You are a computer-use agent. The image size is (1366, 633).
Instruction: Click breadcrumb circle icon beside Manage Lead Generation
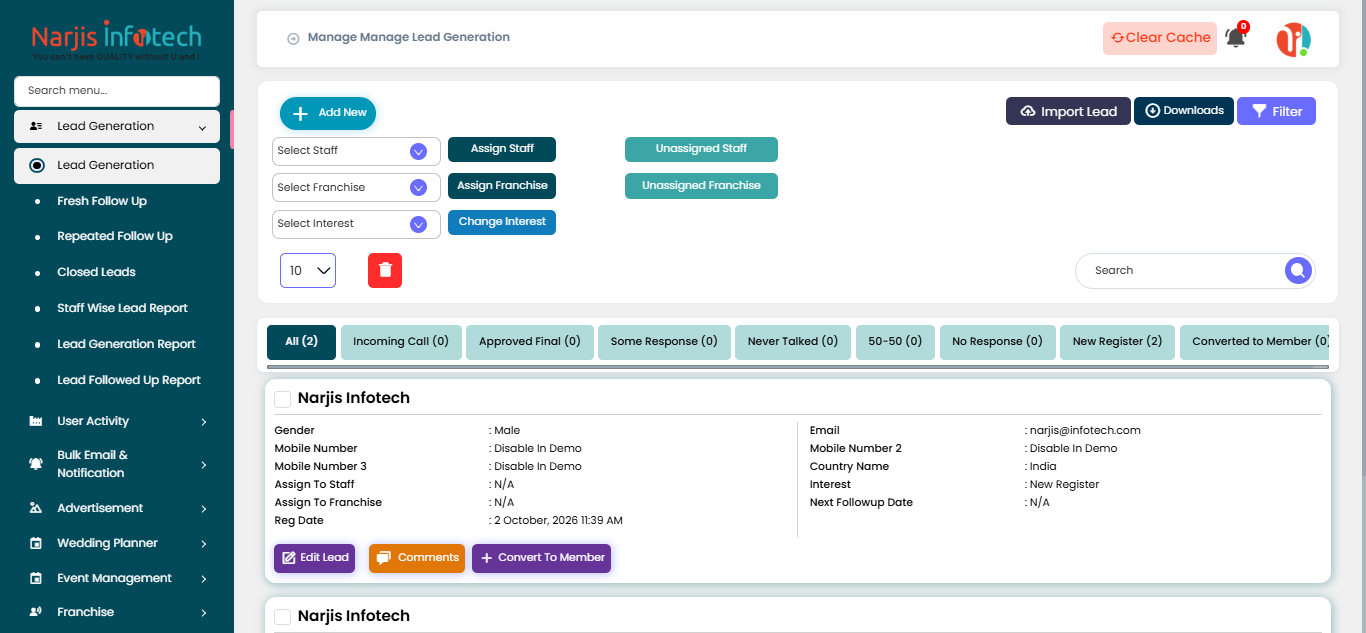point(293,38)
